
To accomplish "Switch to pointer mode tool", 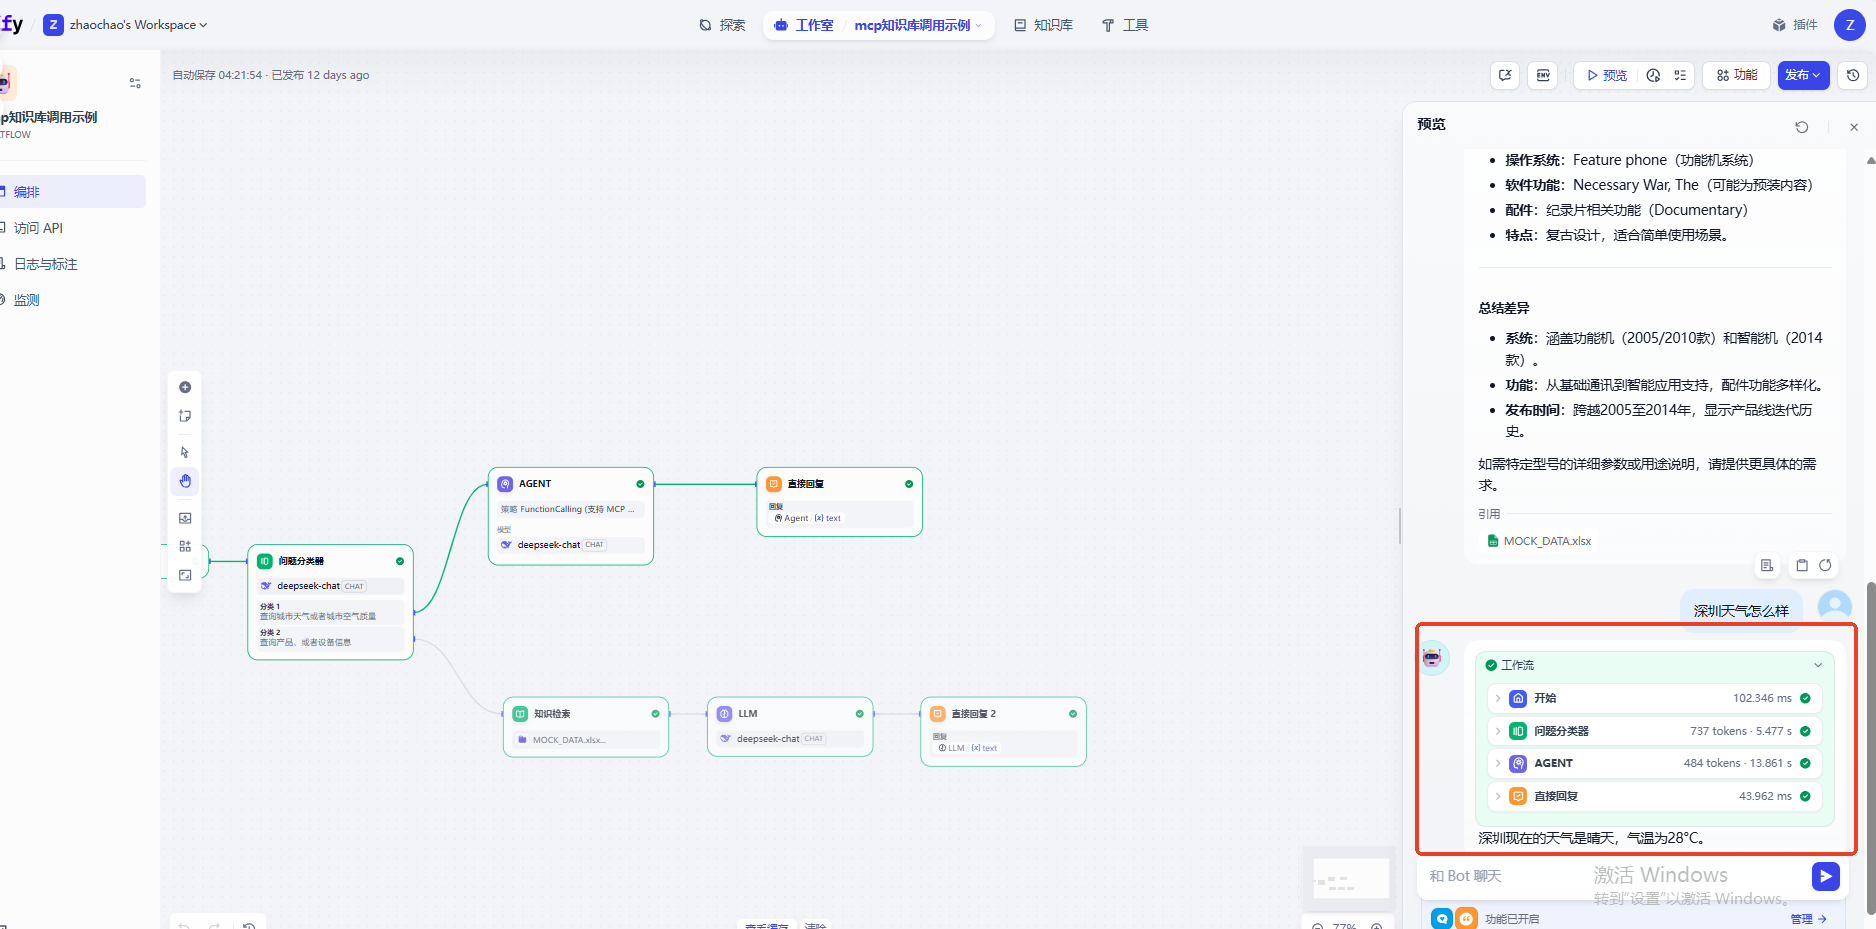I will point(185,452).
